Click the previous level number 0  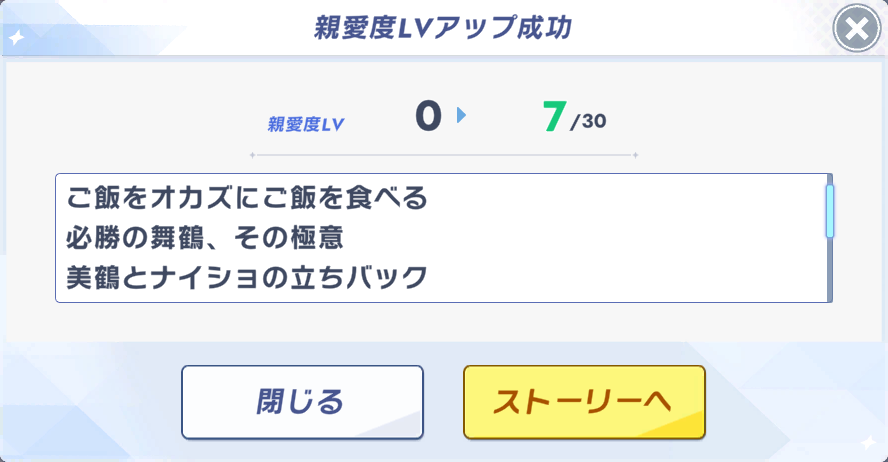coord(428,118)
